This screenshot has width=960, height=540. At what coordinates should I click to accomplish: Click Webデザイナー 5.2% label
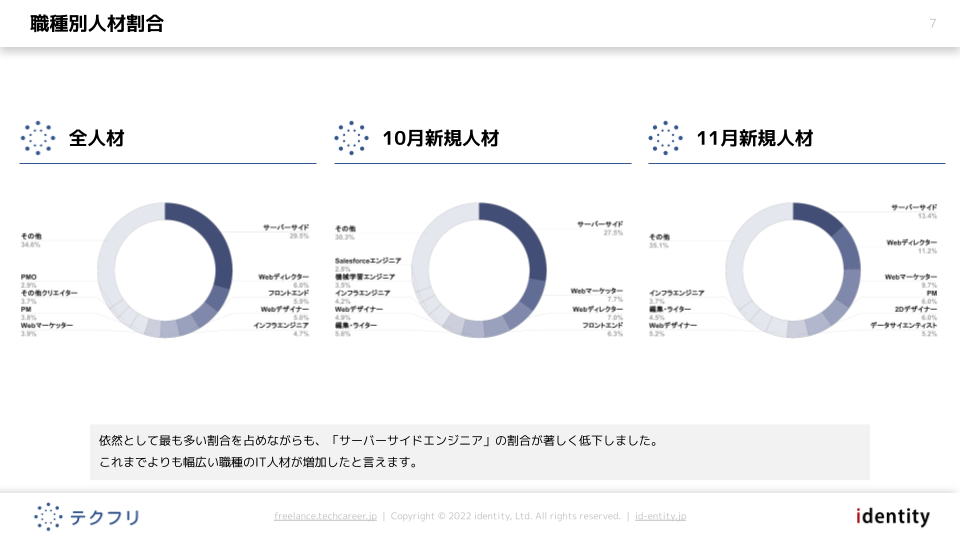pyautogui.click(x=673, y=329)
